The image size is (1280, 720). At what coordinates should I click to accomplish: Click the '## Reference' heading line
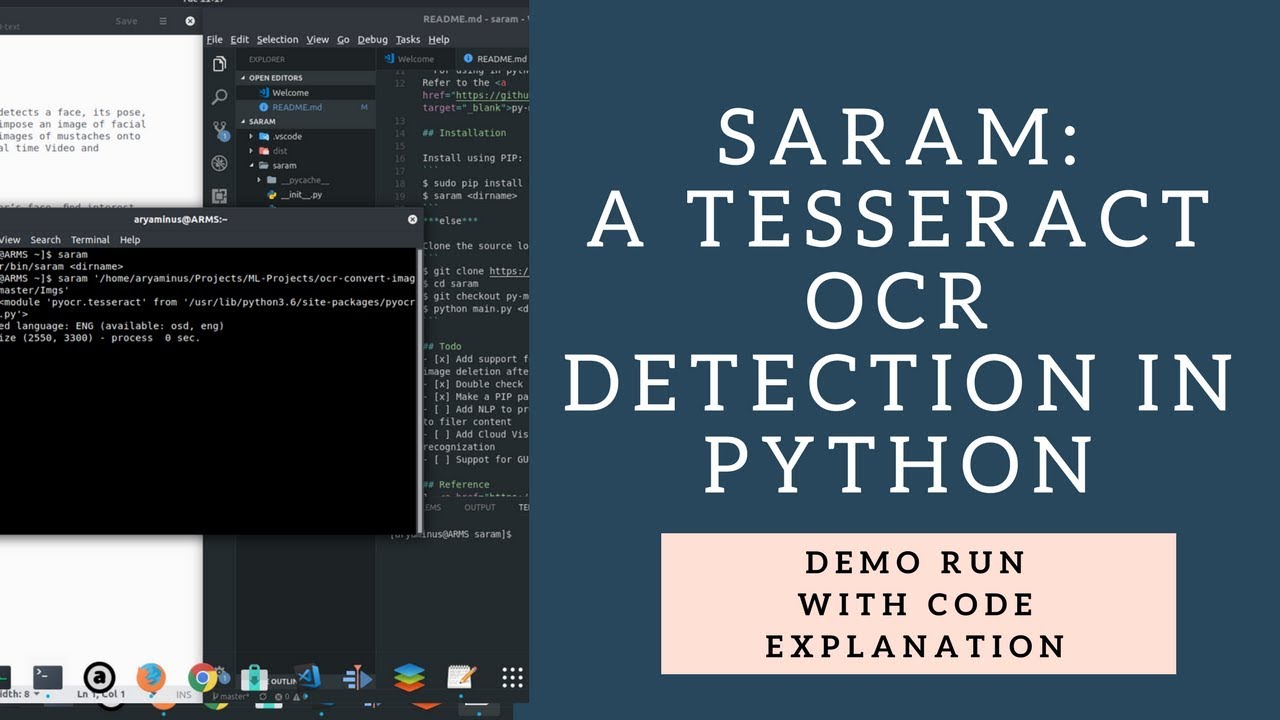(x=457, y=484)
